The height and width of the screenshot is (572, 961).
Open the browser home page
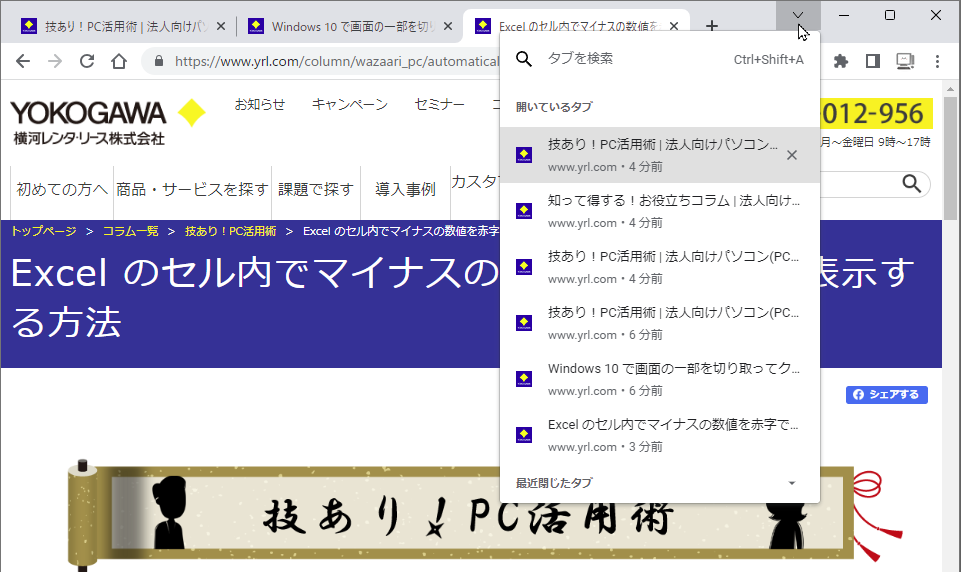119,61
